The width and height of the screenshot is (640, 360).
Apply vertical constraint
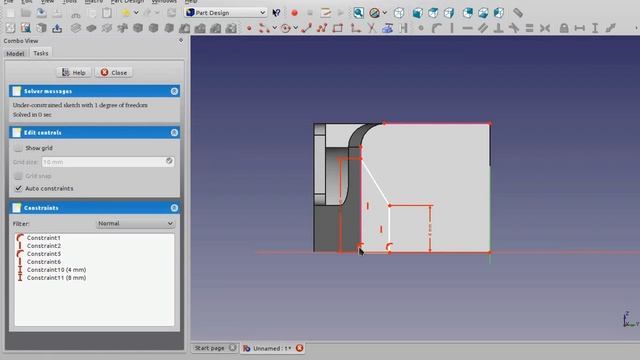(x=452, y=28)
